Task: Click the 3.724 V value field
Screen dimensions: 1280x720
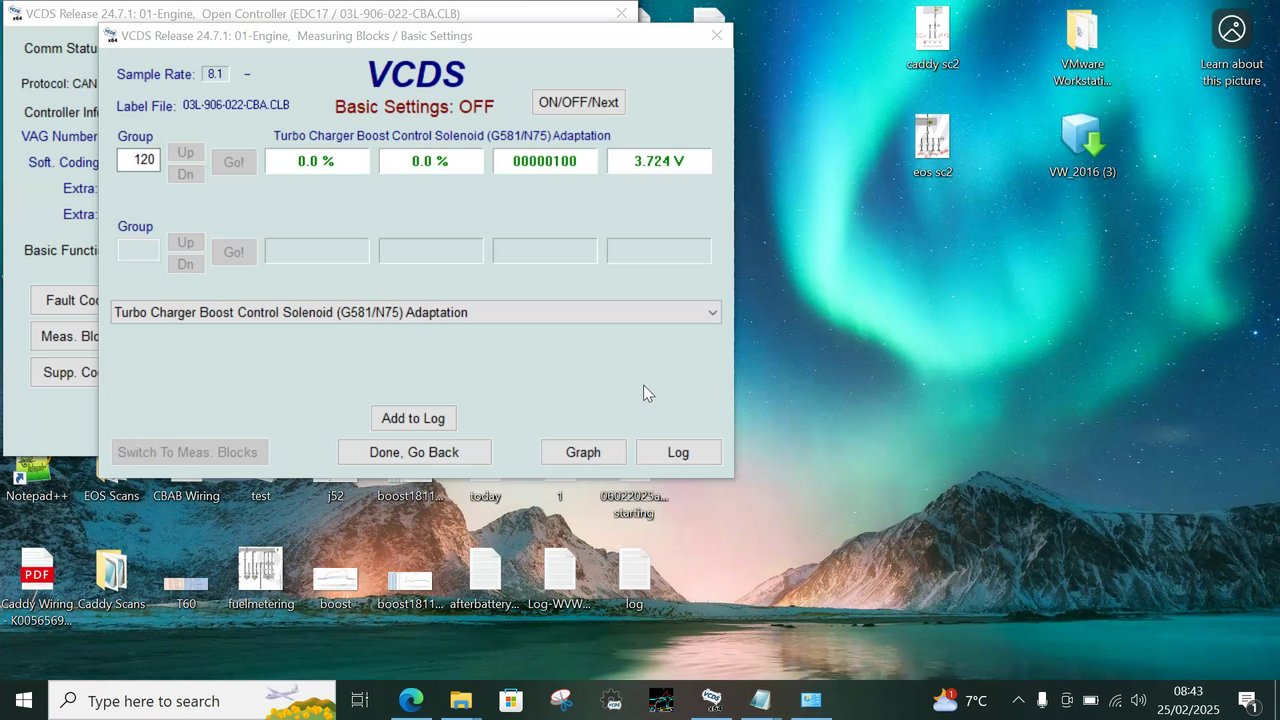Action: tap(659, 161)
